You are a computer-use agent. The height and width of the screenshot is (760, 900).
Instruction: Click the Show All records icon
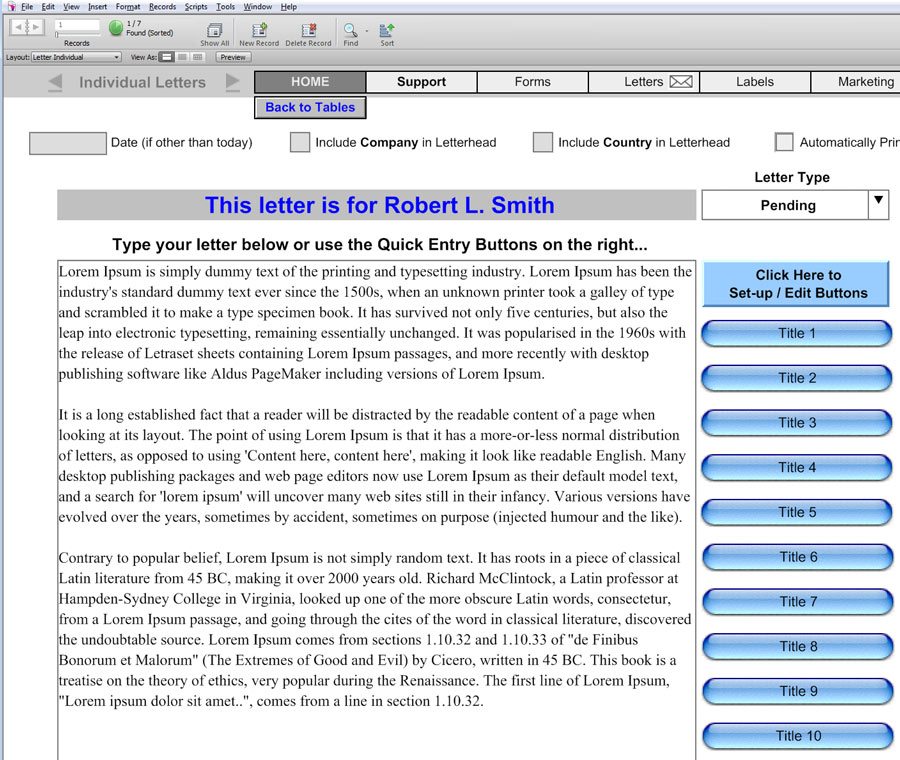pos(215,30)
